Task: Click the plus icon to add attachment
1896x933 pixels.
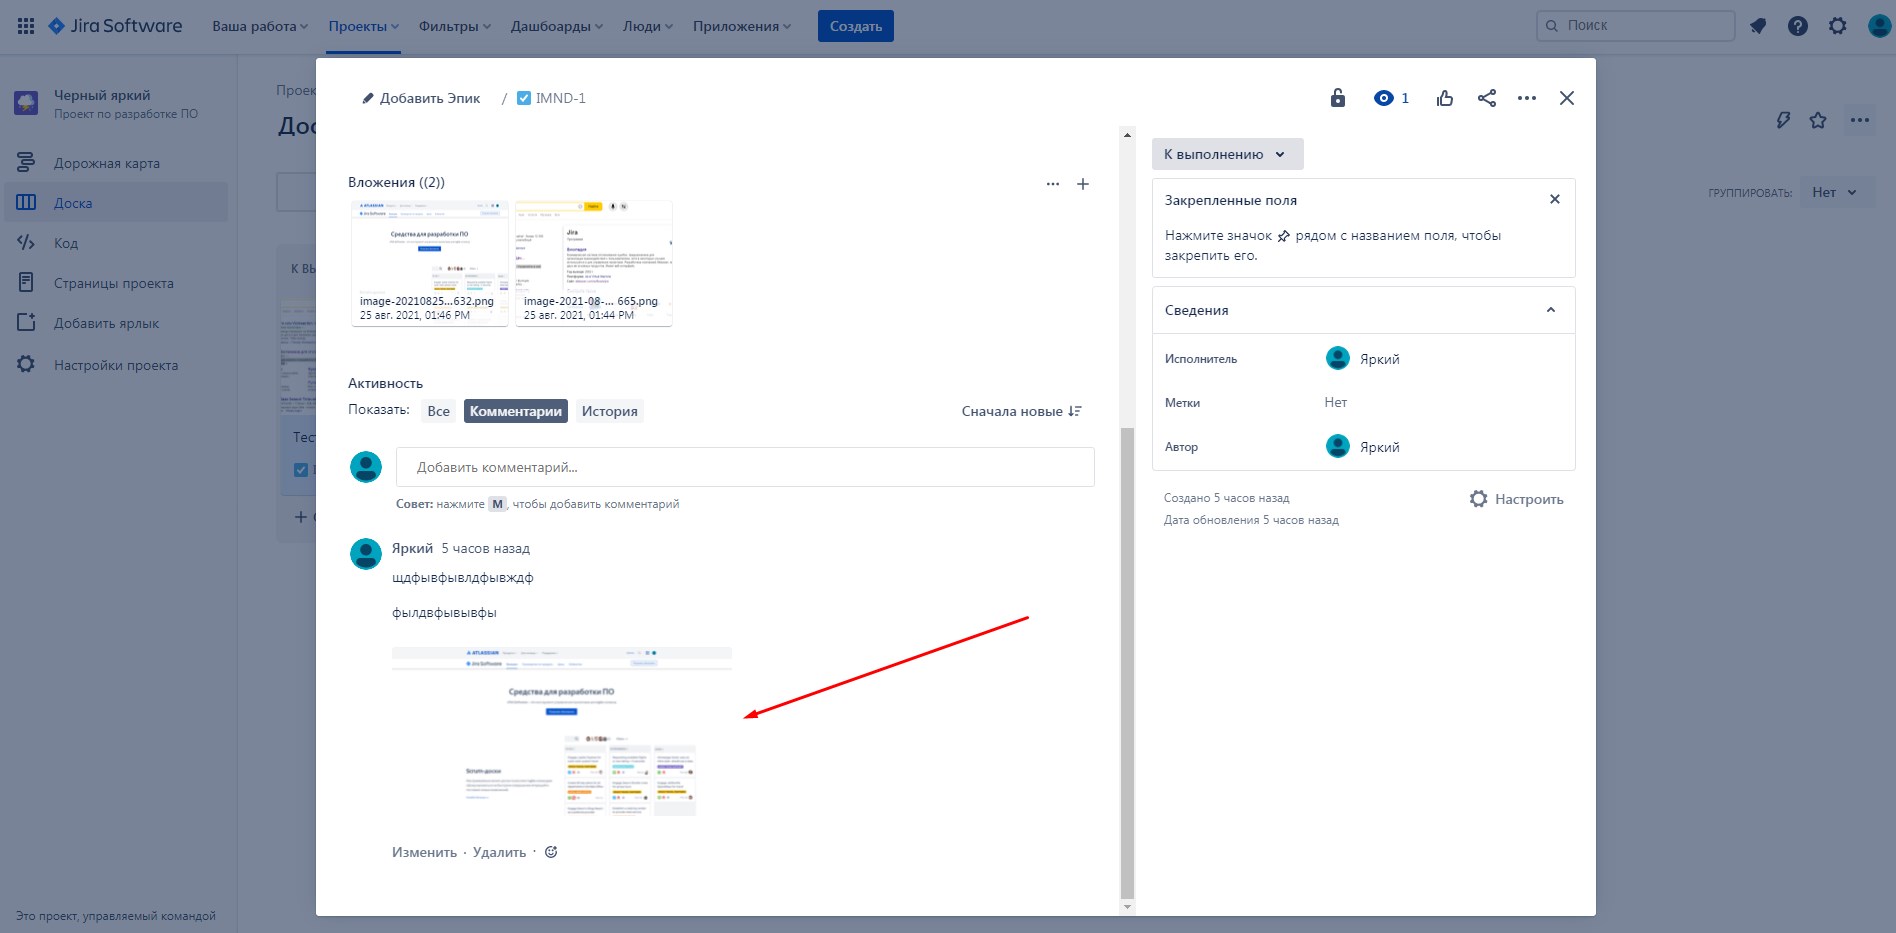Action: (x=1082, y=184)
